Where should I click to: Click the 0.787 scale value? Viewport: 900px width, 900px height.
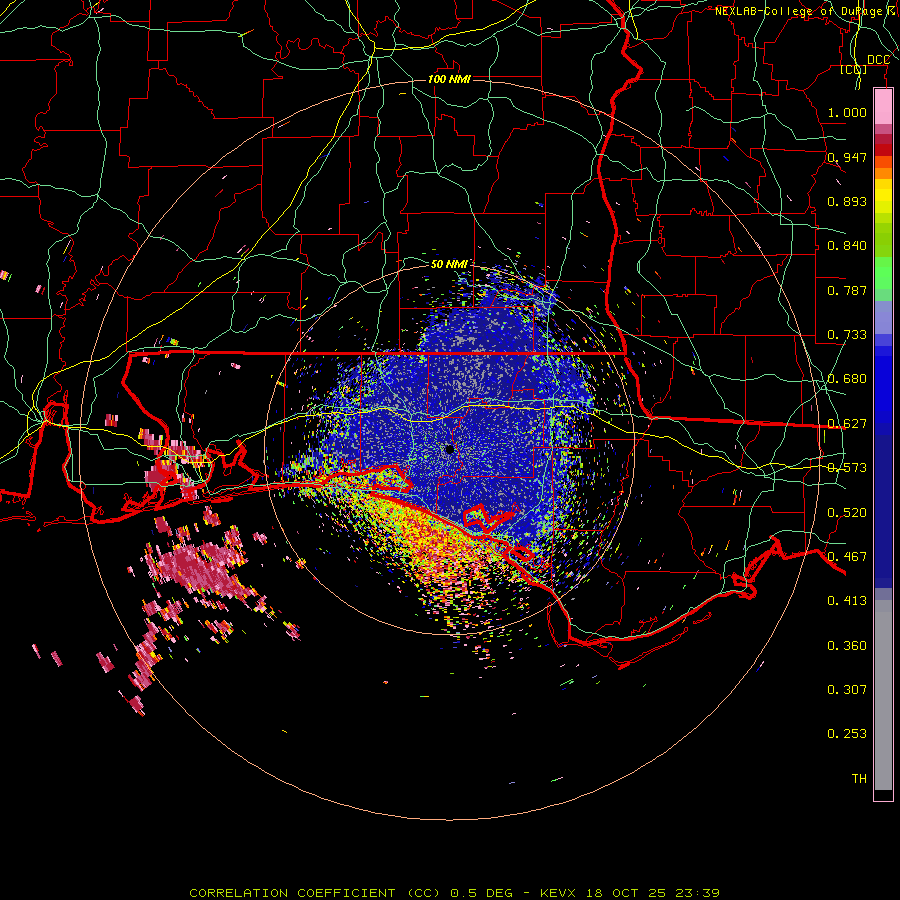[x=847, y=290]
